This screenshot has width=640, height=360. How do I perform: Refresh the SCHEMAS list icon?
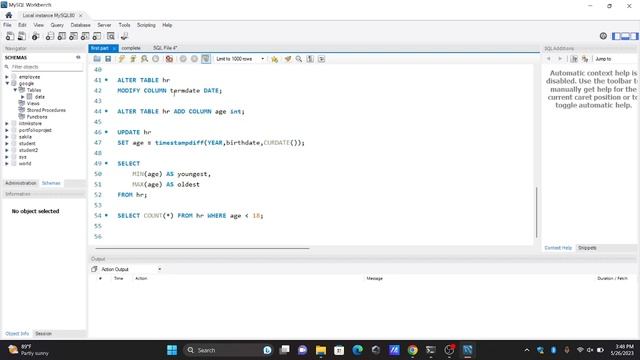click(x=78, y=58)
